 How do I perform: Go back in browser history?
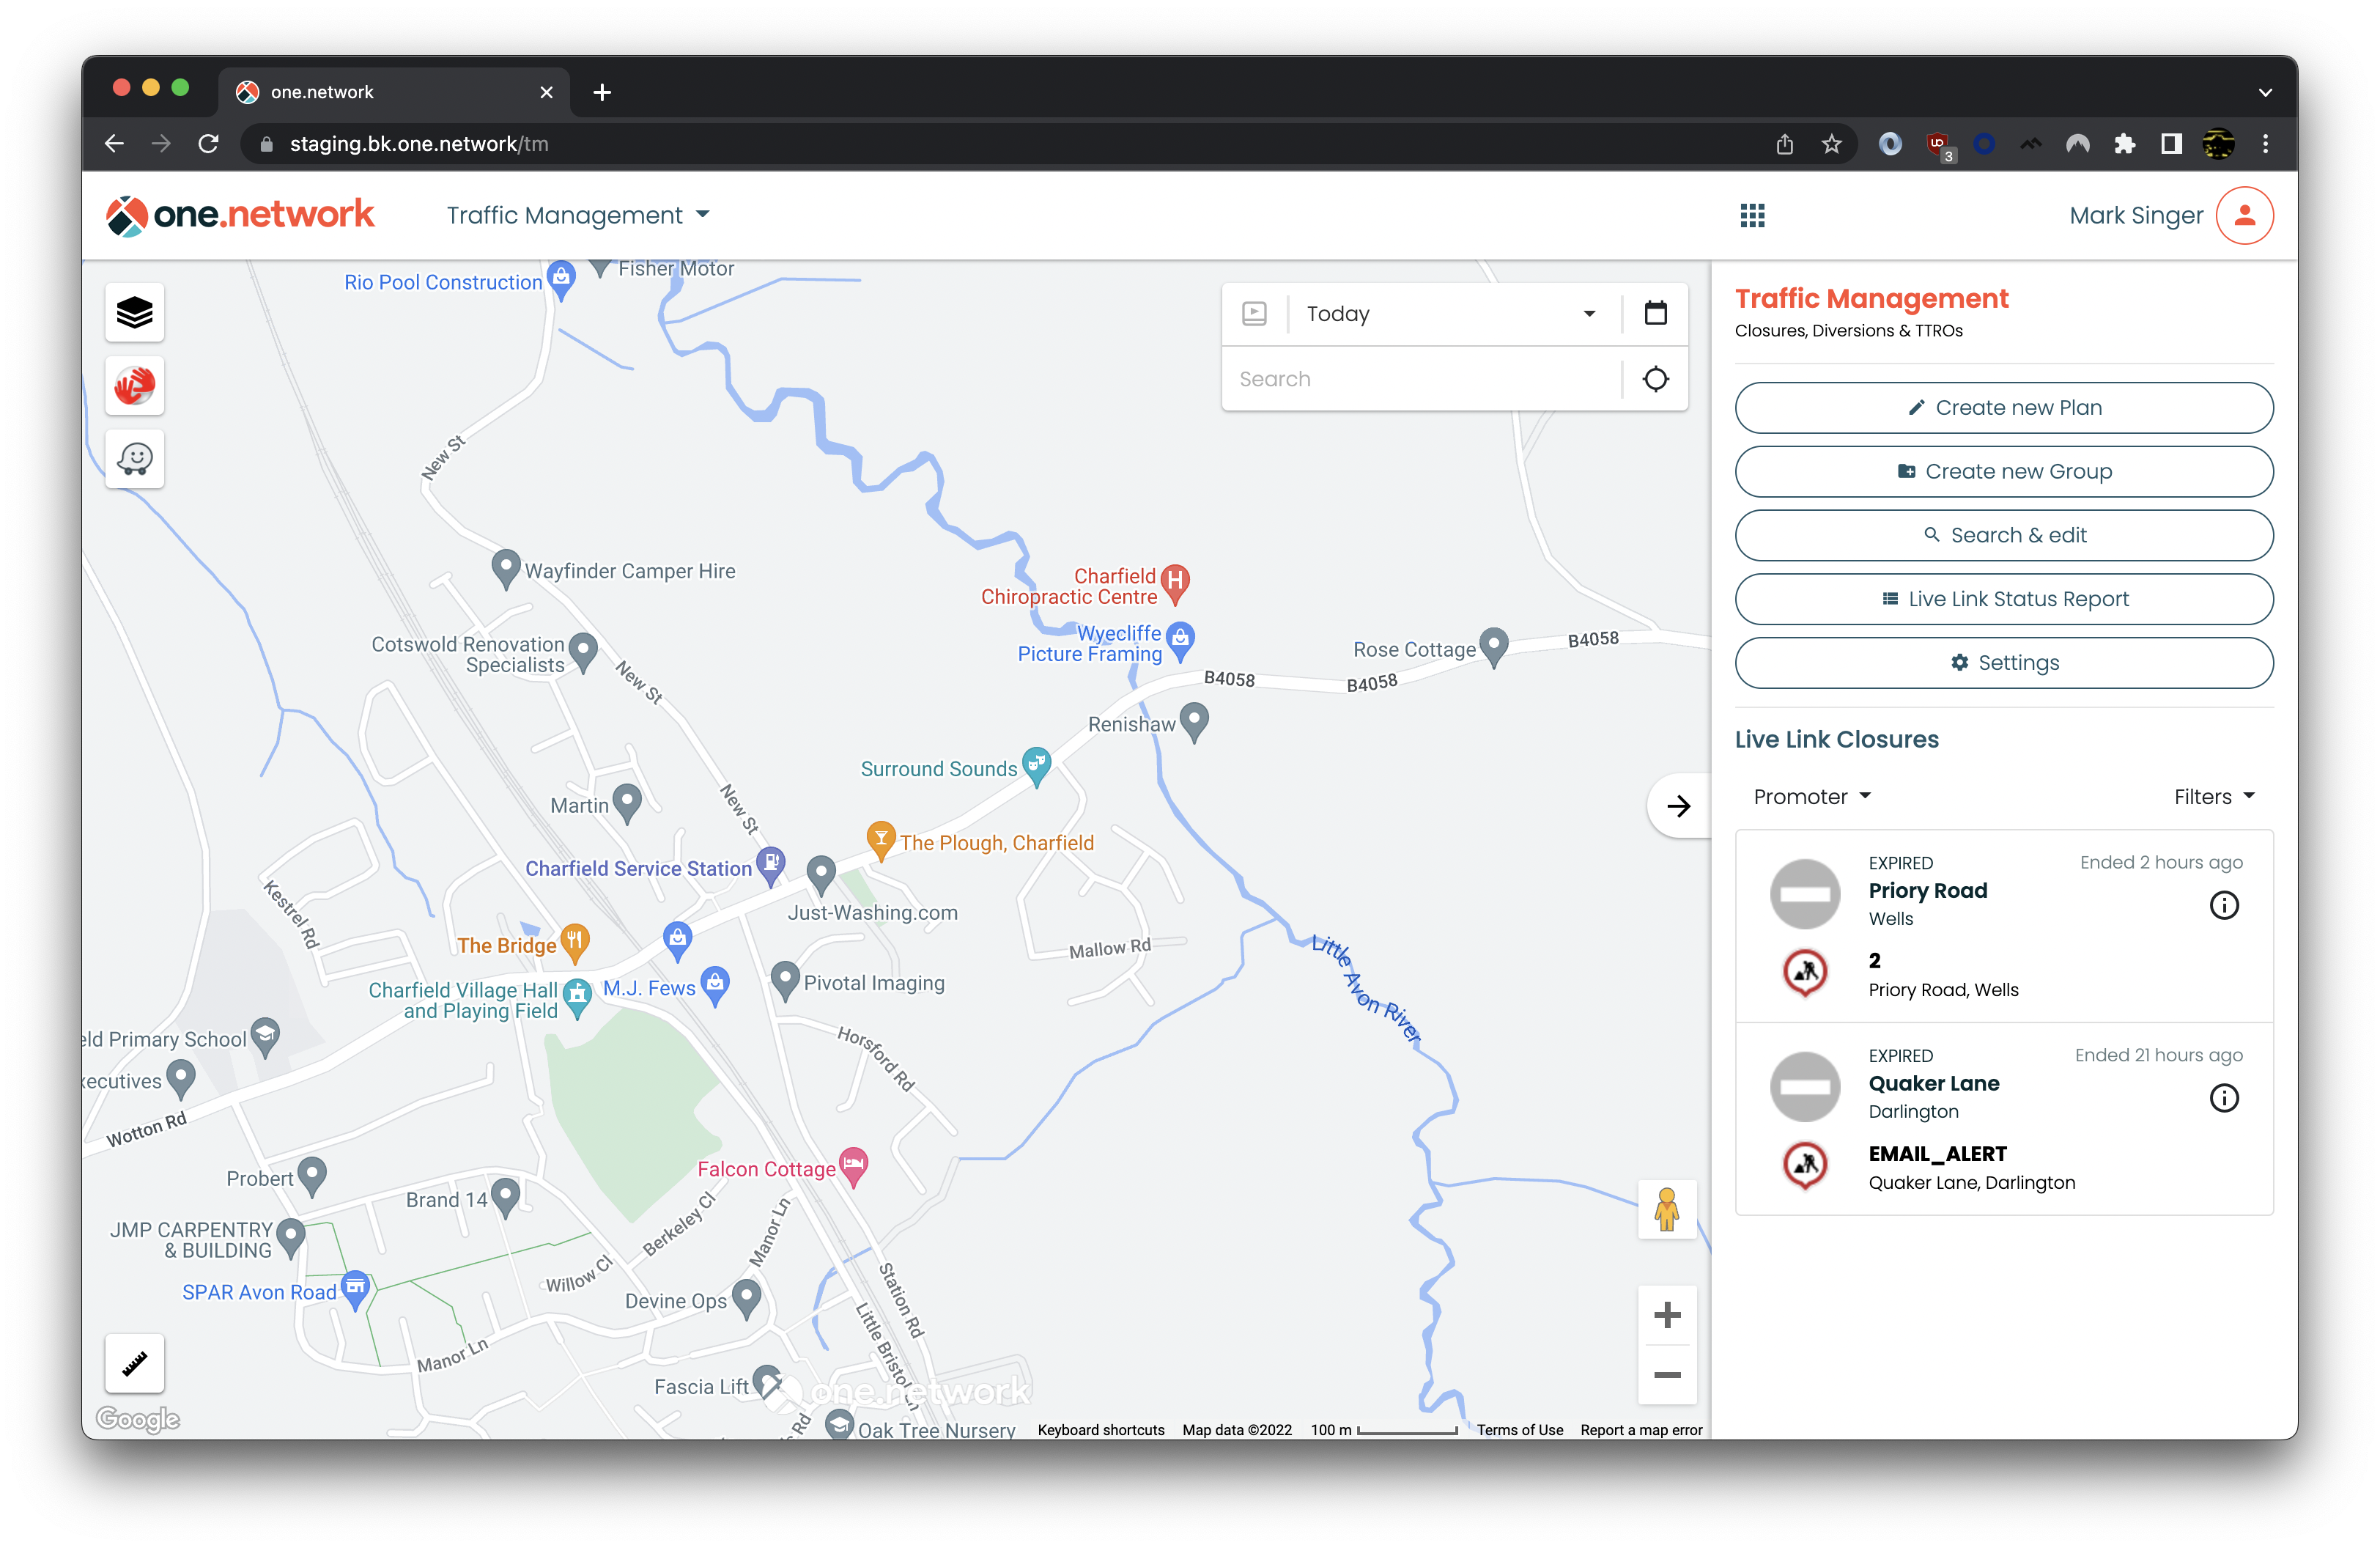[114, 144]
